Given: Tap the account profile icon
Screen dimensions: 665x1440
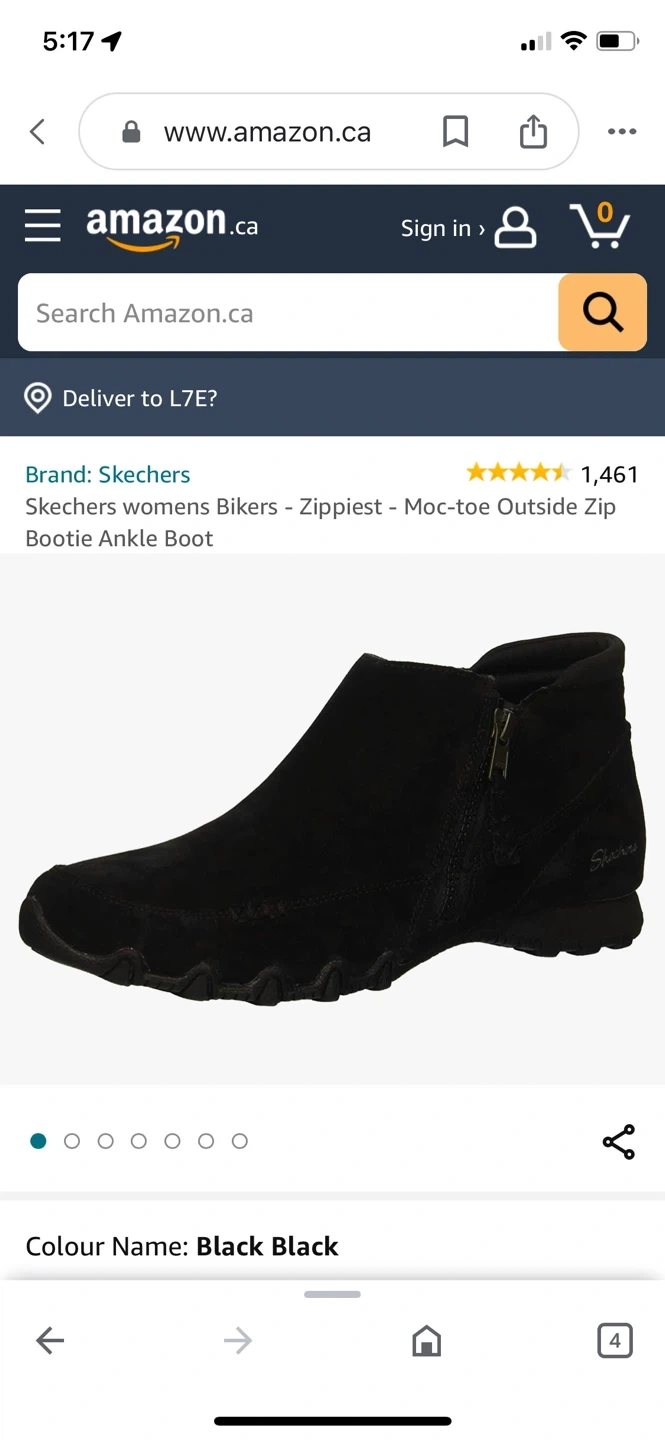Looking at the screenshot, I should tap(516, 228).
